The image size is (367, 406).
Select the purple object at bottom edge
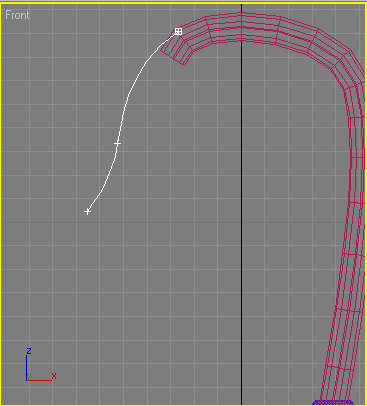(x=333, y=402)
